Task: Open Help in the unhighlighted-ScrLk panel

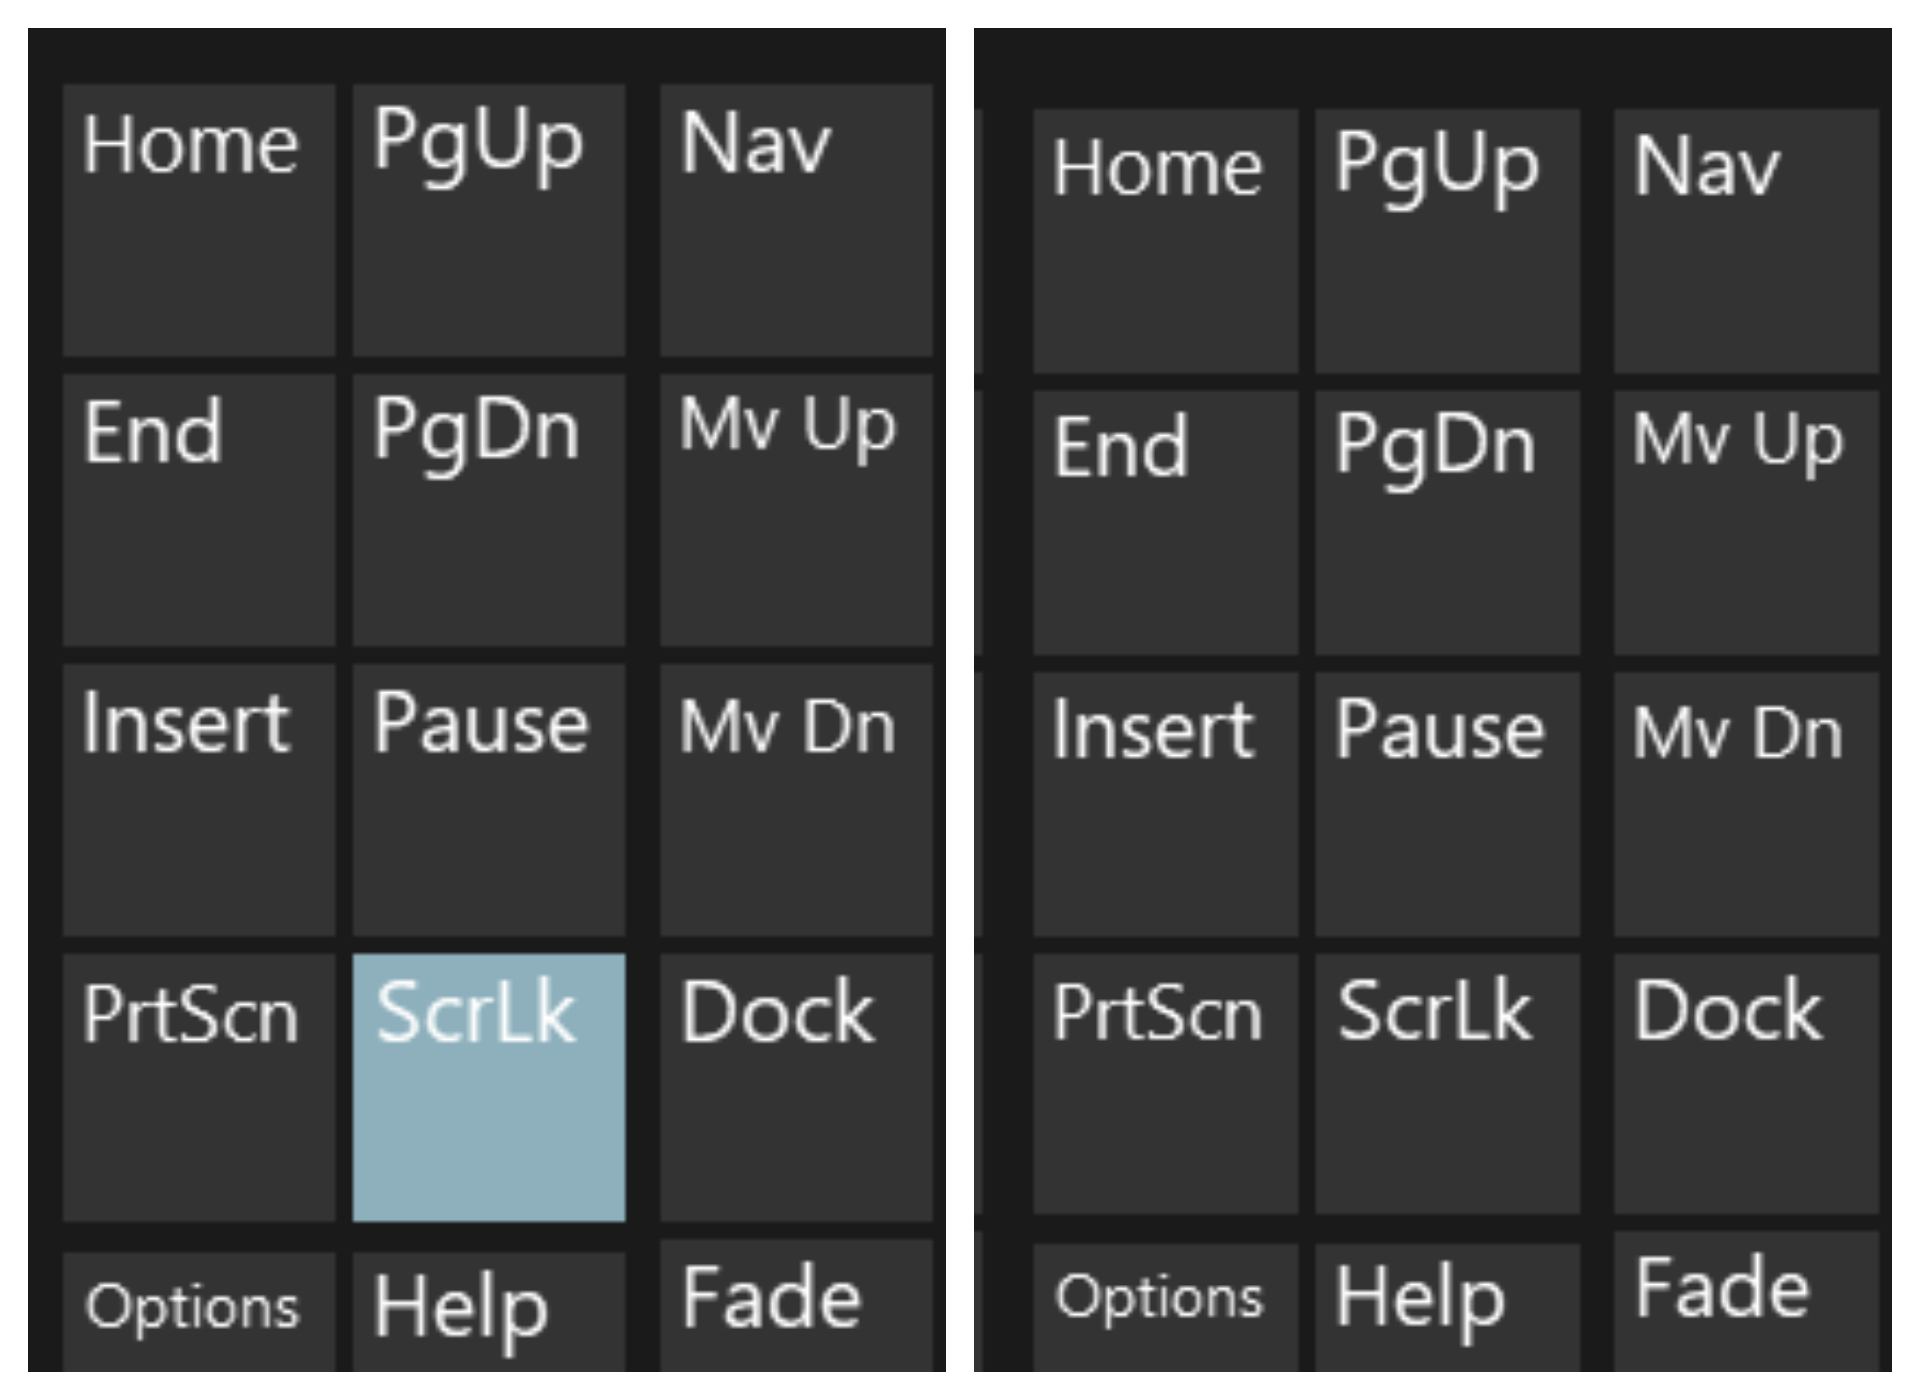Action: click(x=1446, y=1305)
